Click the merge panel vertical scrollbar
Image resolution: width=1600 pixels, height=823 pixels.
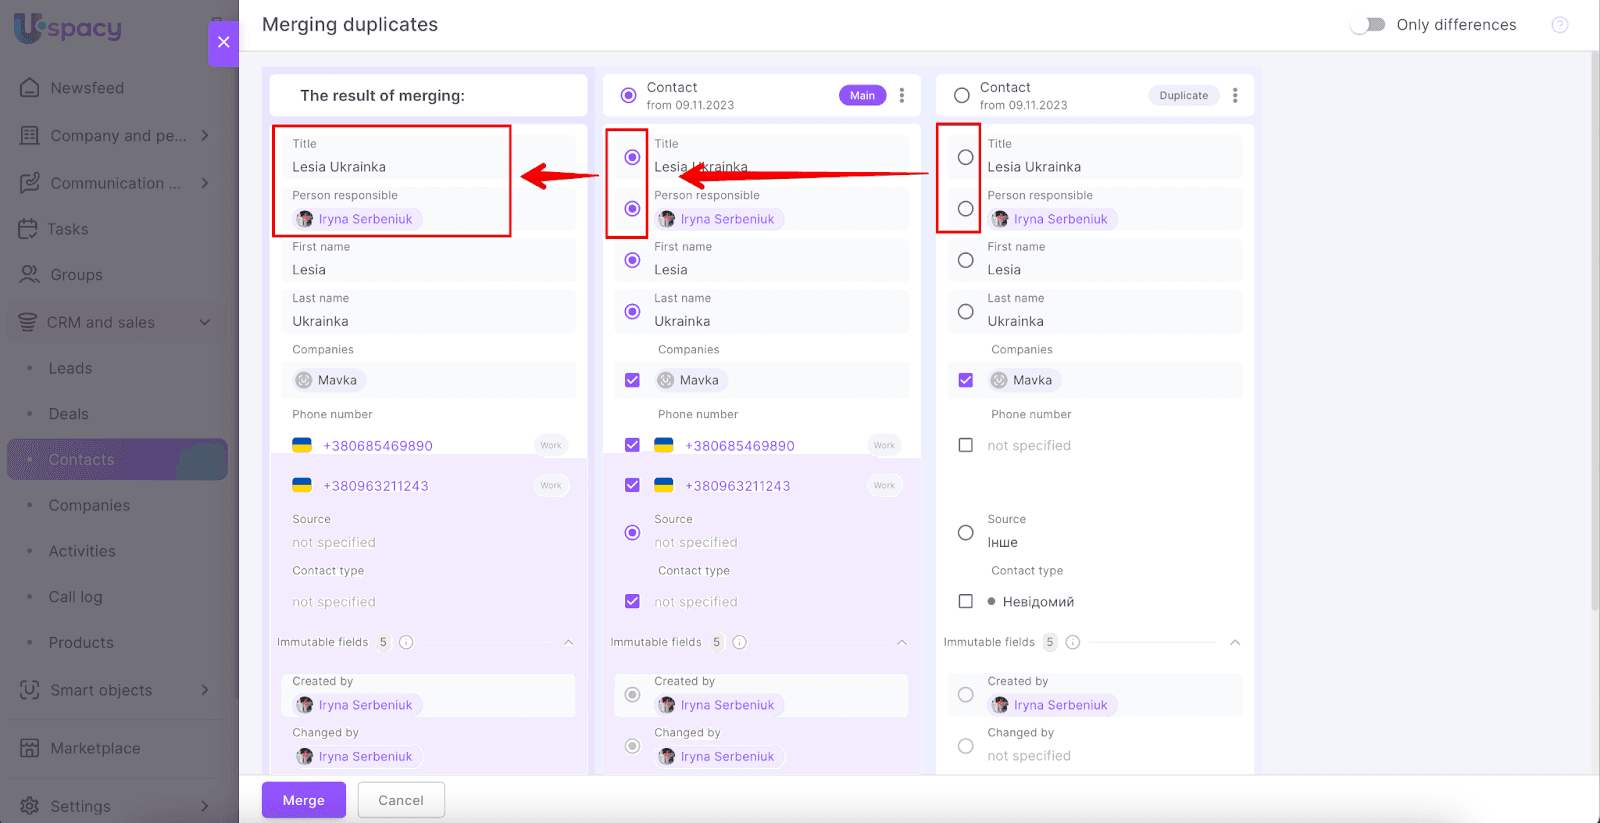tap(1594, 330)
